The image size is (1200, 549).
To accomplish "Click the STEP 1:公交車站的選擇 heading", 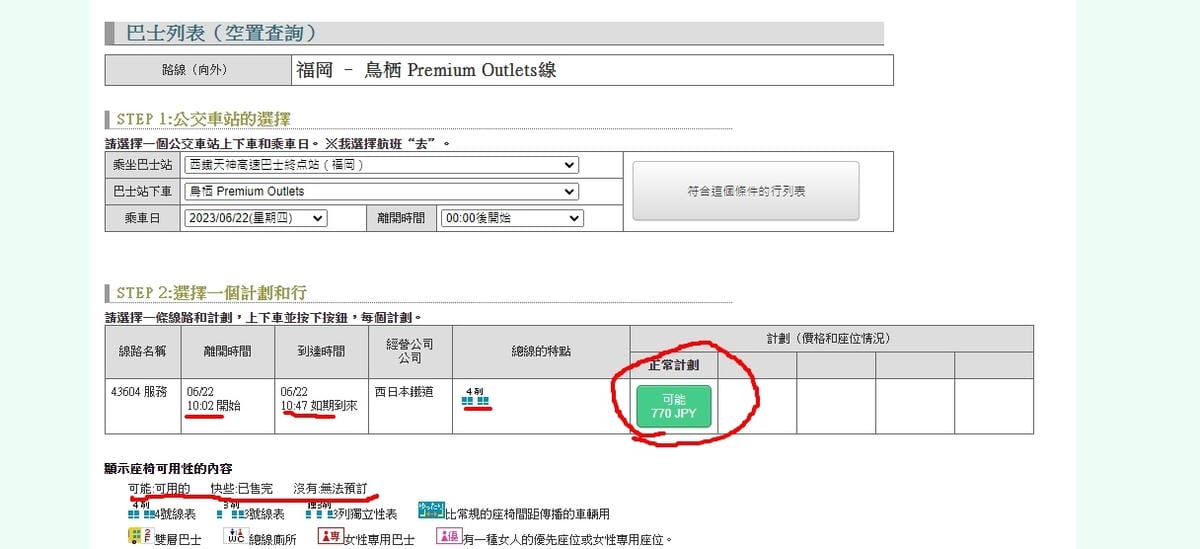I will 203,119.
